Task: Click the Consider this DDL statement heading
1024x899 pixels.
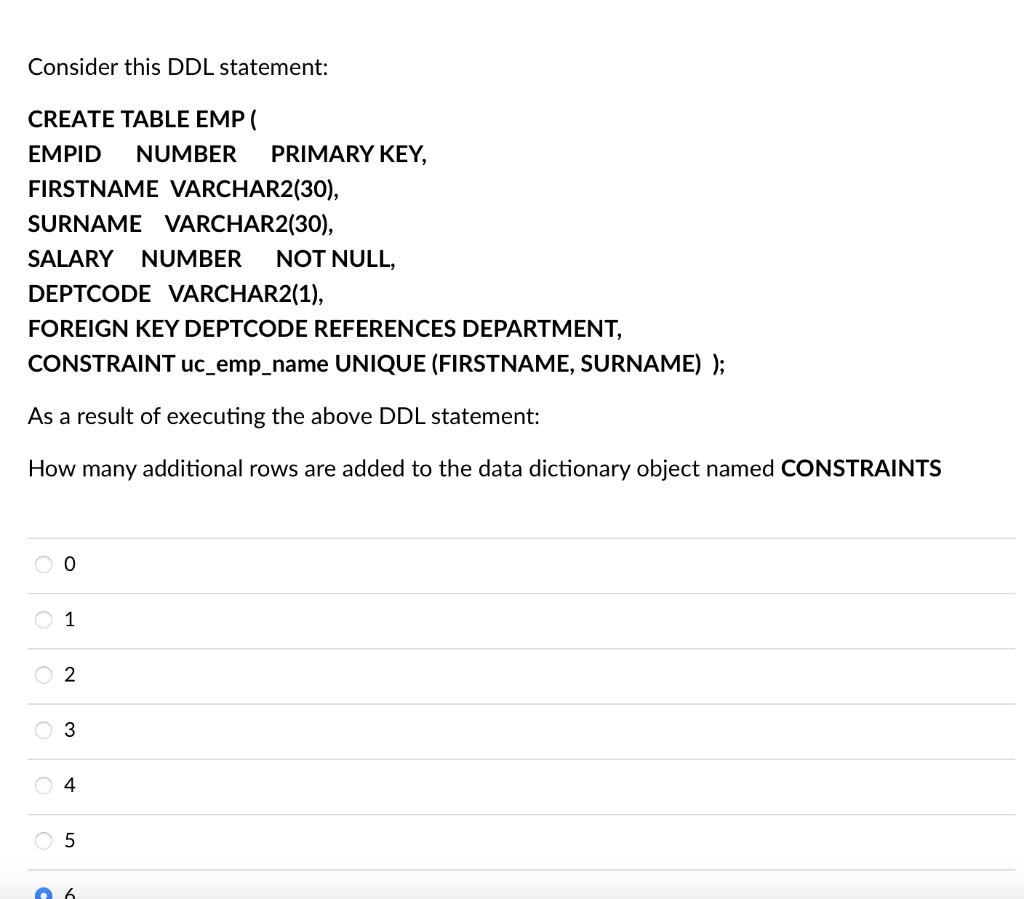Action: tap(178, 67)
